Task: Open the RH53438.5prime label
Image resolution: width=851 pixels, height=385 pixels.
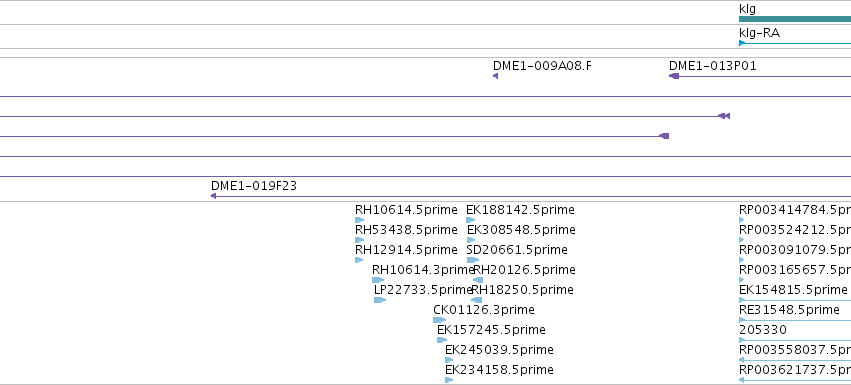Action: (406, 230)
